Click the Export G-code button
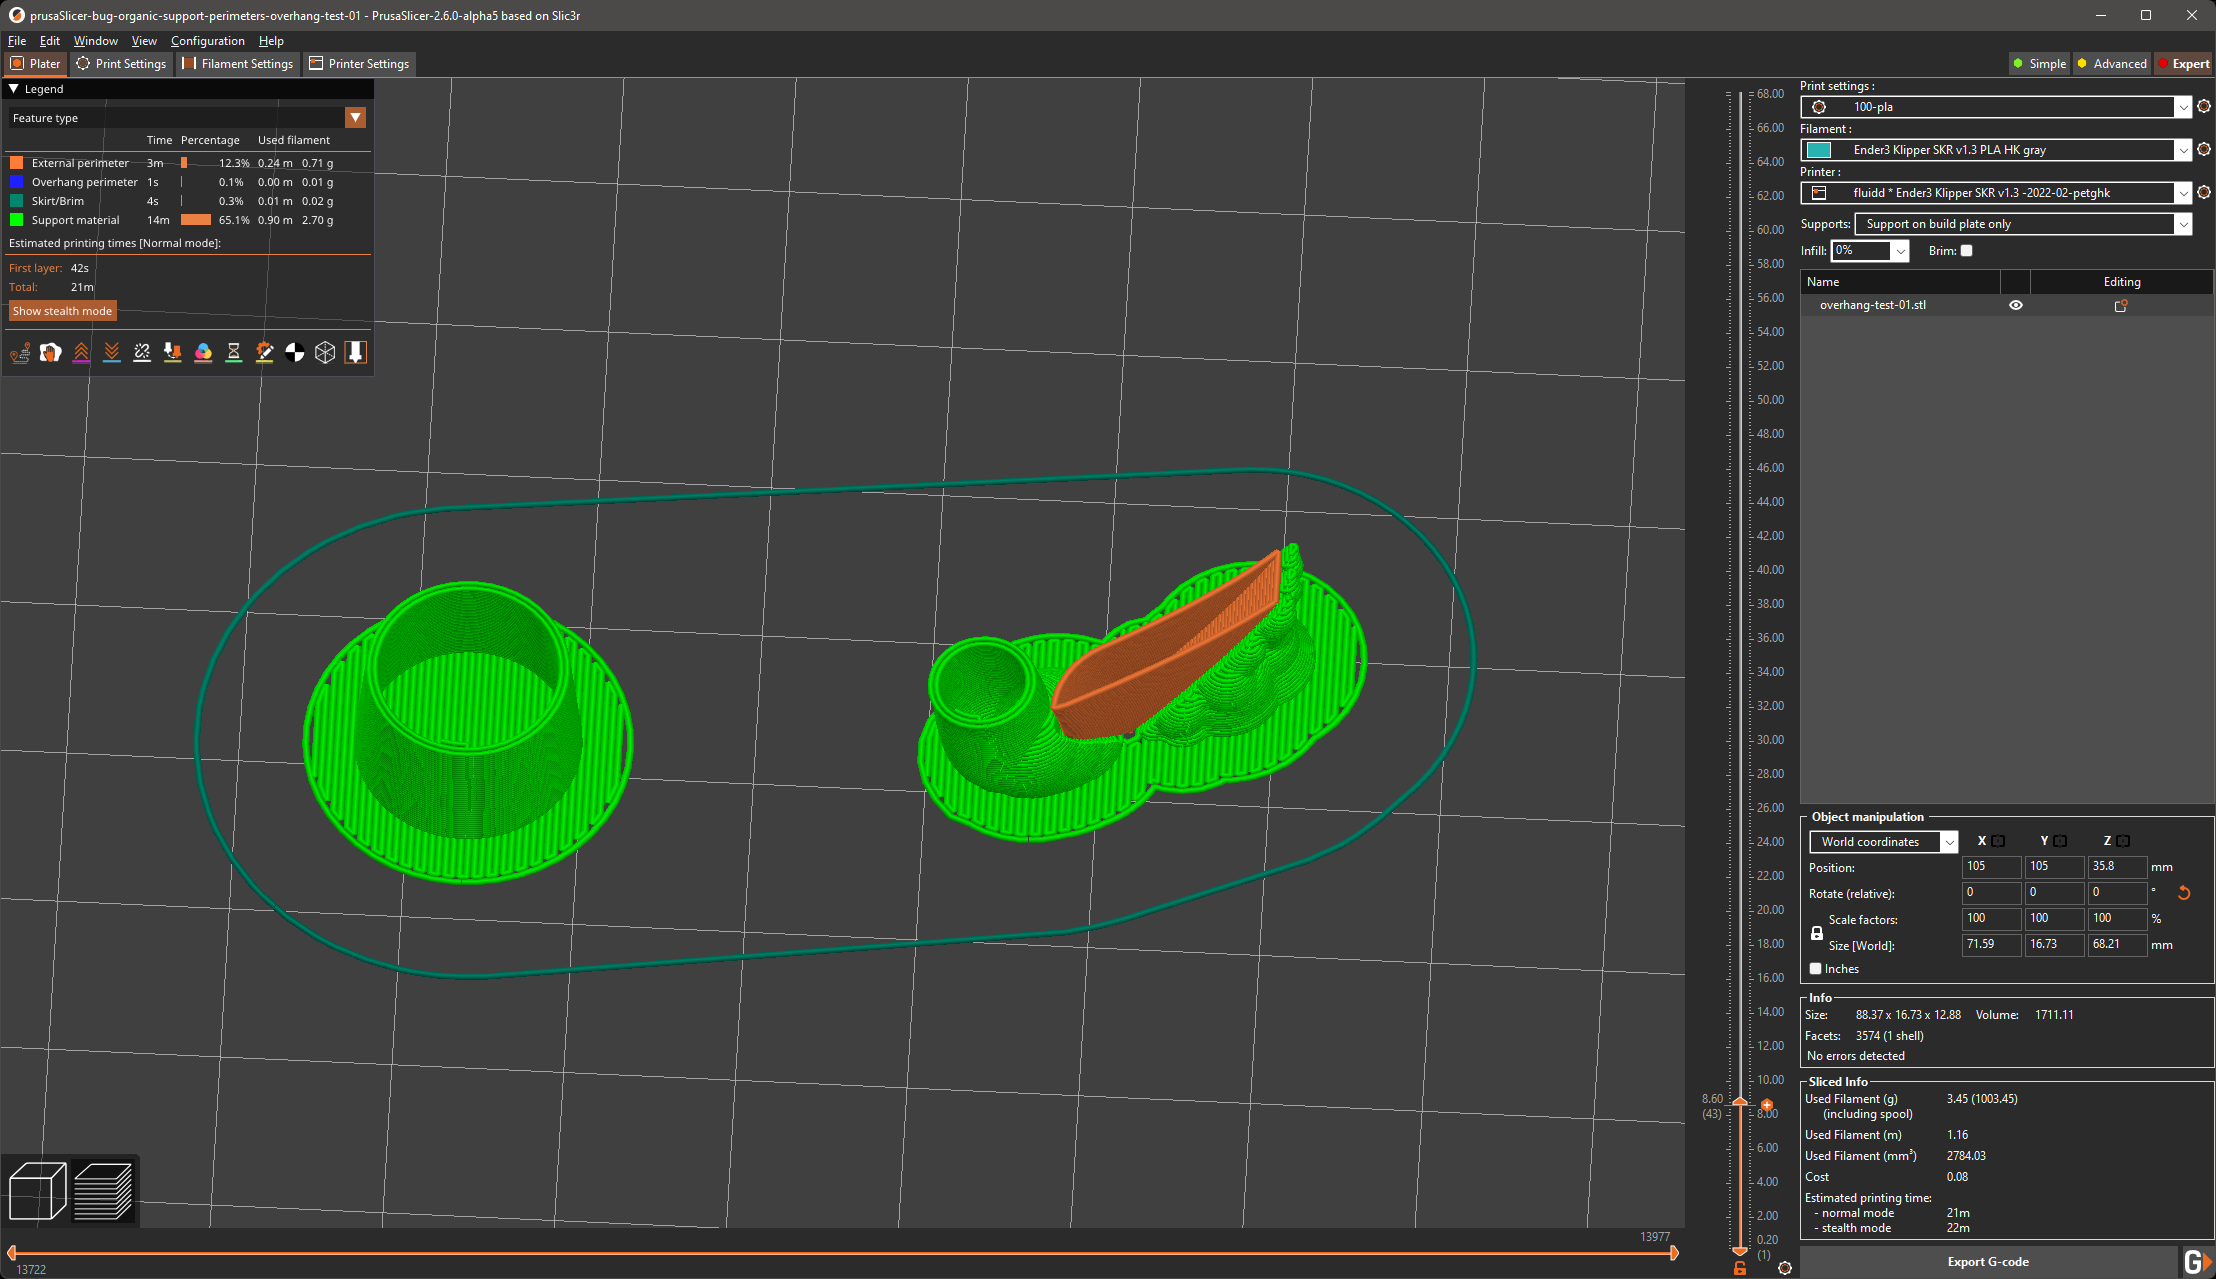 [1988, 1261]
